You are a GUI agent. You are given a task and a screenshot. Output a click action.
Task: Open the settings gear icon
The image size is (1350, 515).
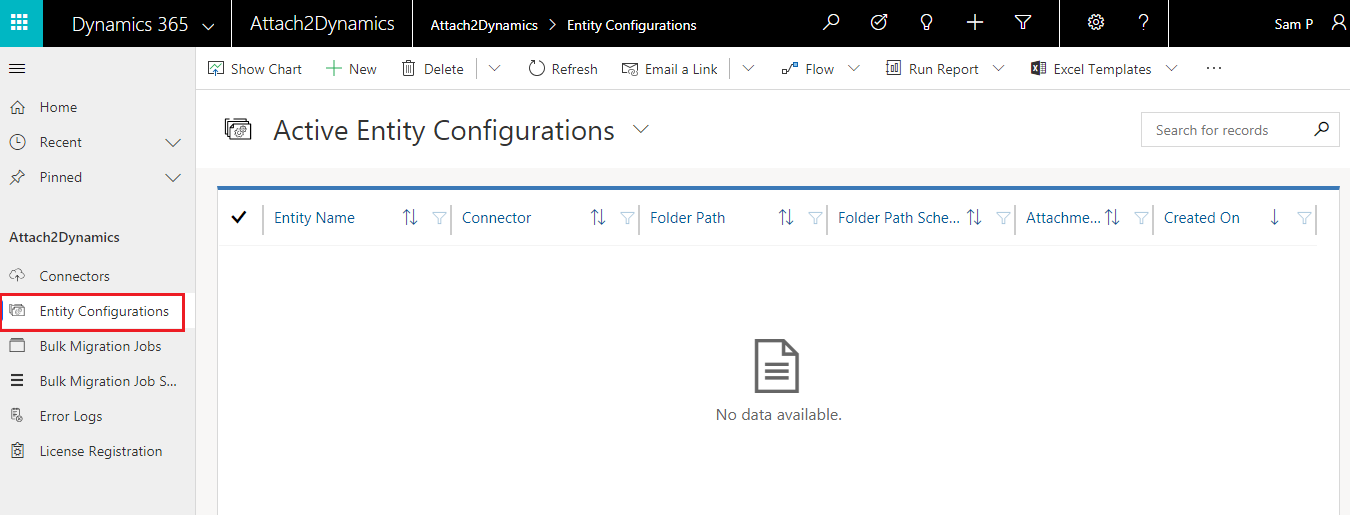pyautogui.click(x=1096, y=23)
